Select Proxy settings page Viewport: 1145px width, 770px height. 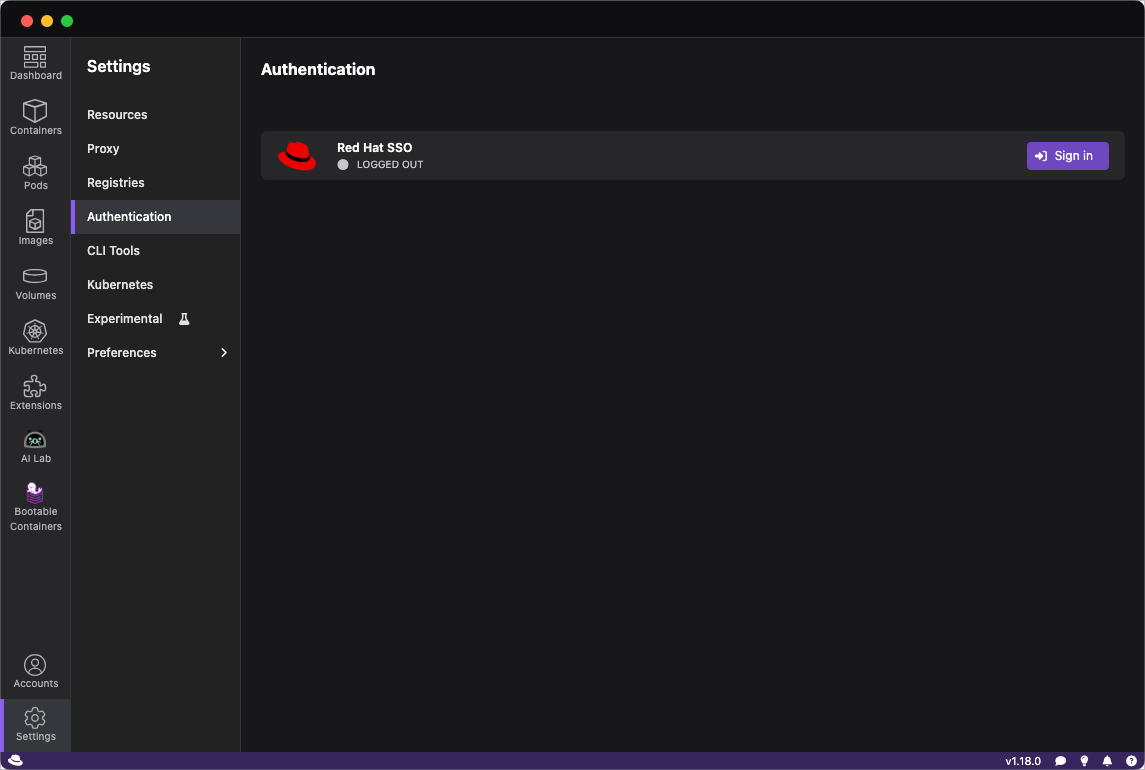(103, 149)
